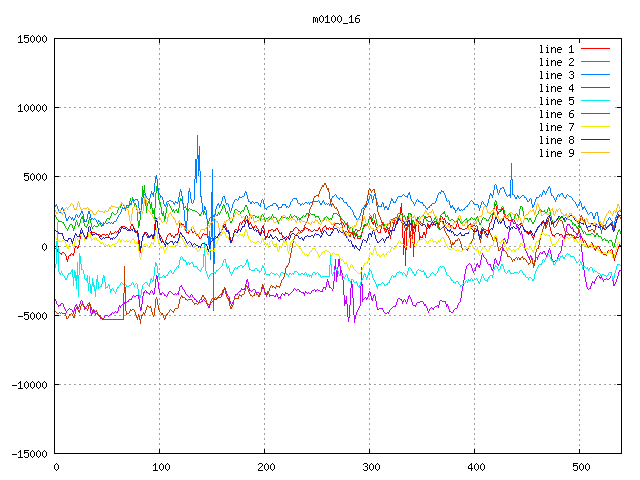Click the red line 1 legend sample

[595, 49]
